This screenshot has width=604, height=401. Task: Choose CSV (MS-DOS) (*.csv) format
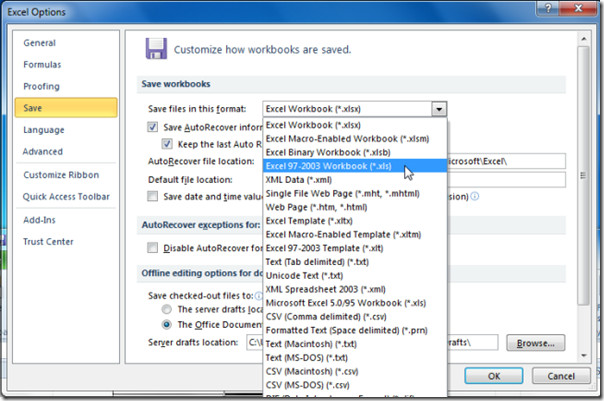pos(355,385)
